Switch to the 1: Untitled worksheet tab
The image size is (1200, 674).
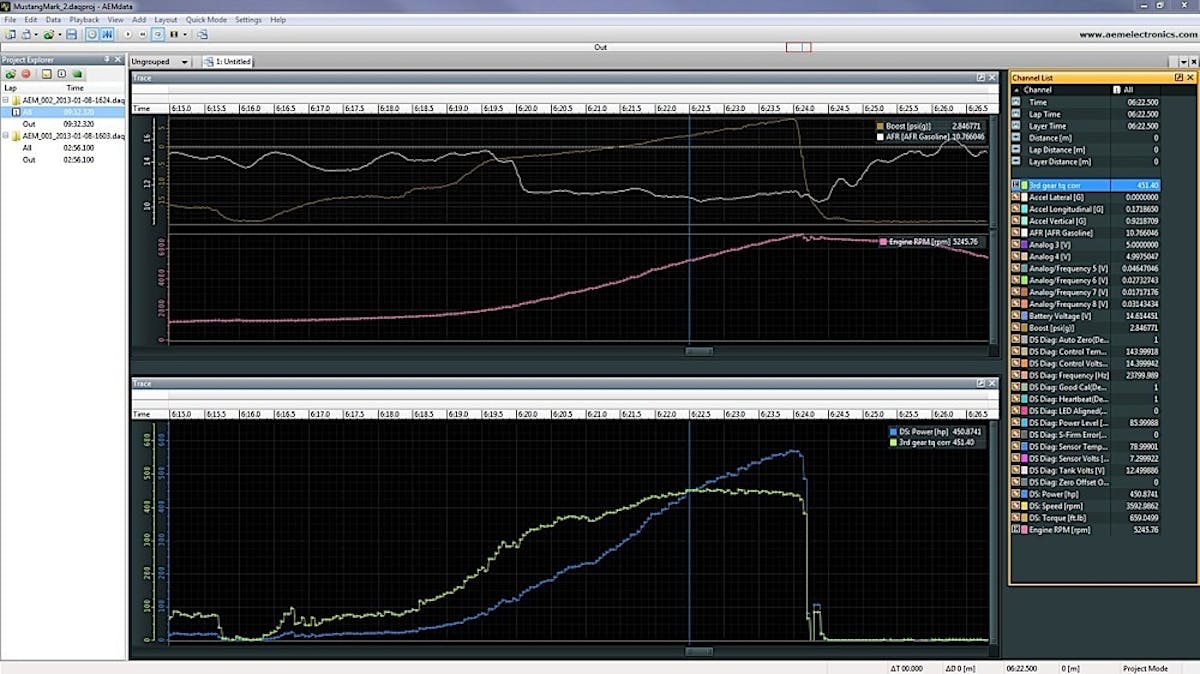click(x=228, y=62)
